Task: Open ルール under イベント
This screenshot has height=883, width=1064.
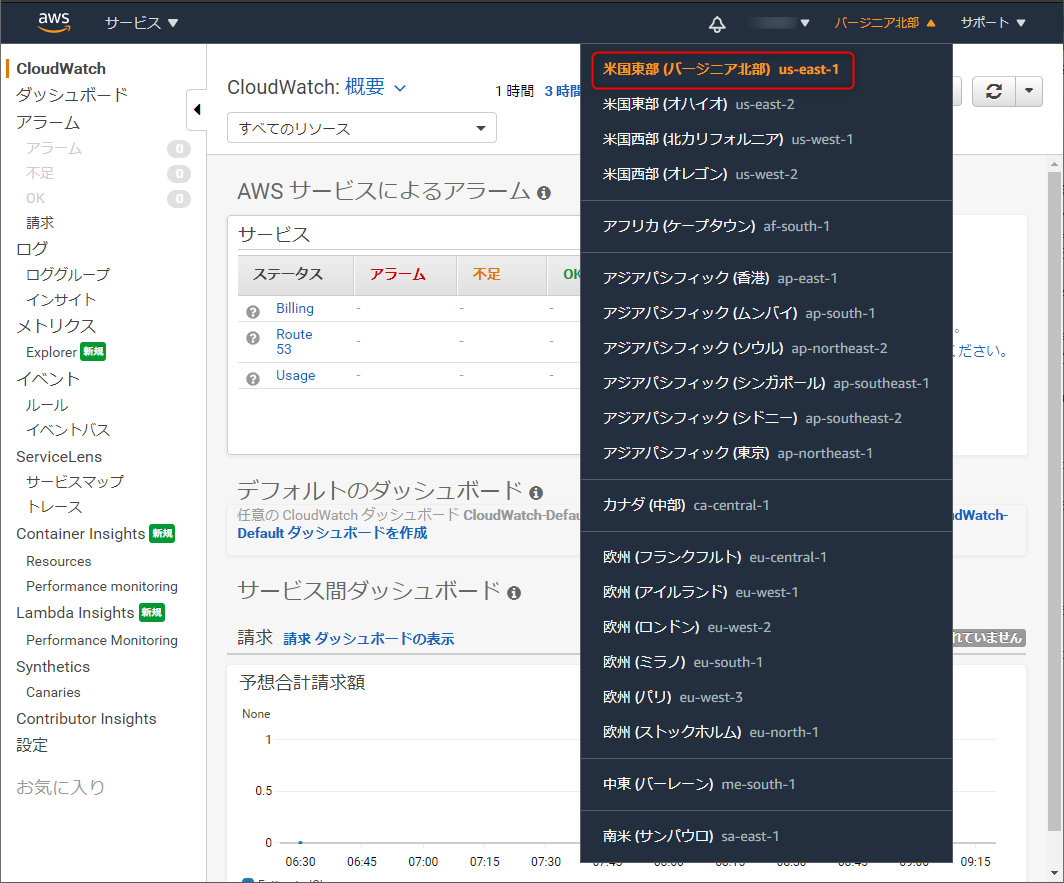Action: (x=47, y=405)
